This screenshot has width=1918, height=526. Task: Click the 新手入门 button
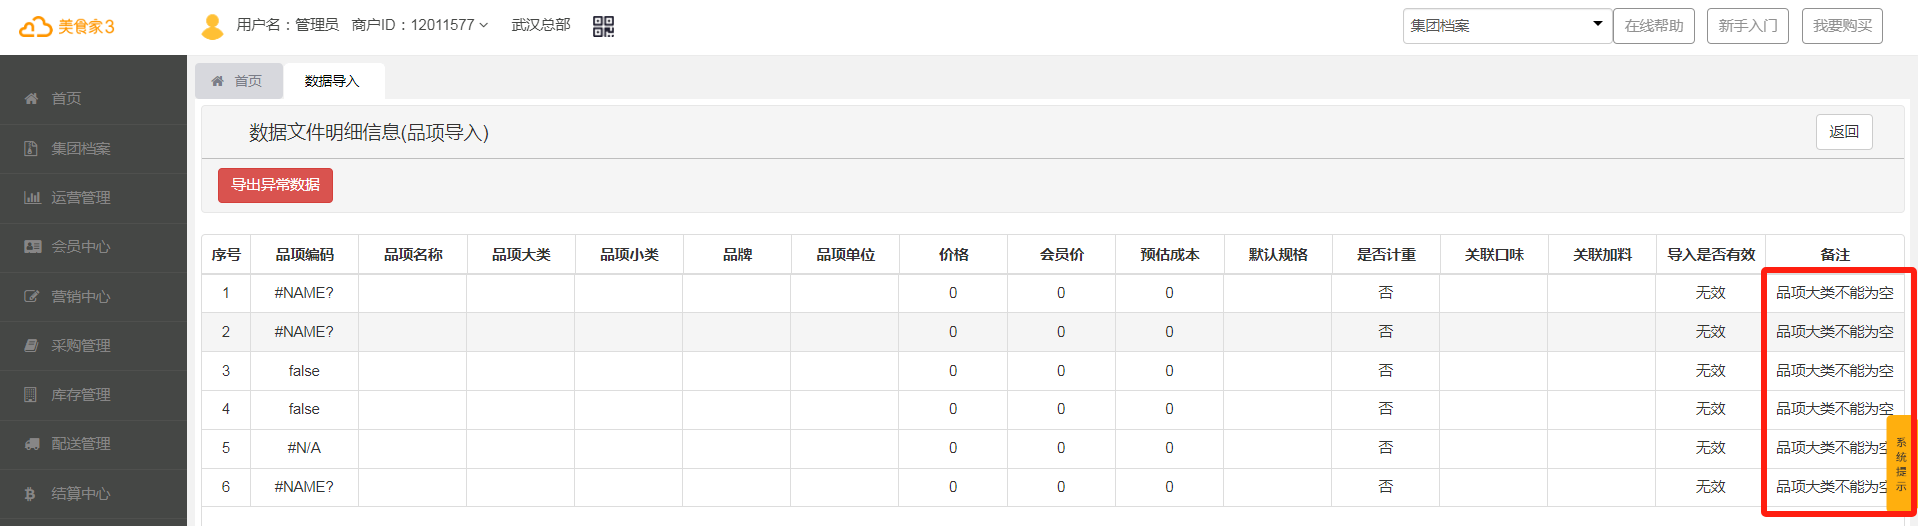click(x=1747, y=26)
